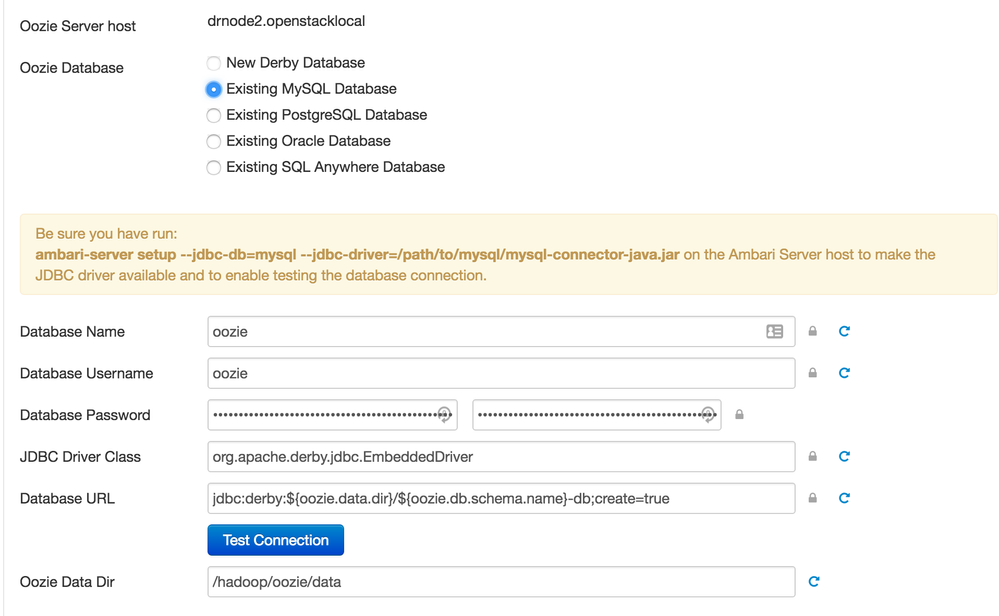
Task: Click undo icon for JDBC Driver Class
Action: 844,457
